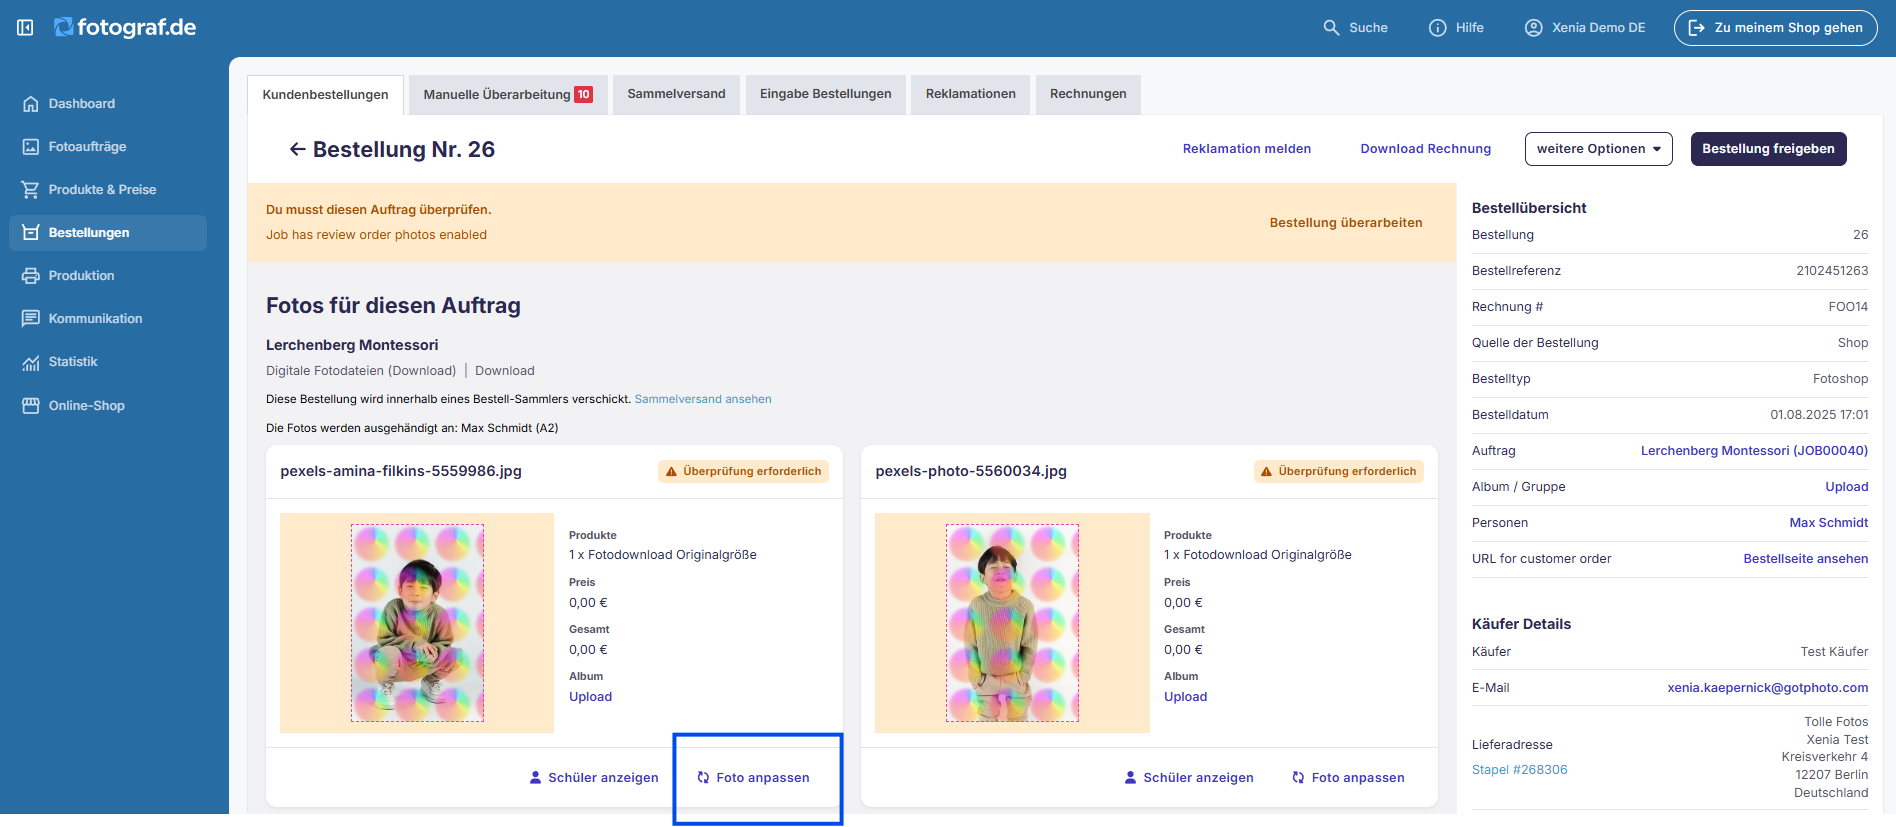The width and height of the screenshot is (1896, 827).
Task: Open the Lerchenberg Montessori (JOB00040) link
Action: [x=1754, y=451]
